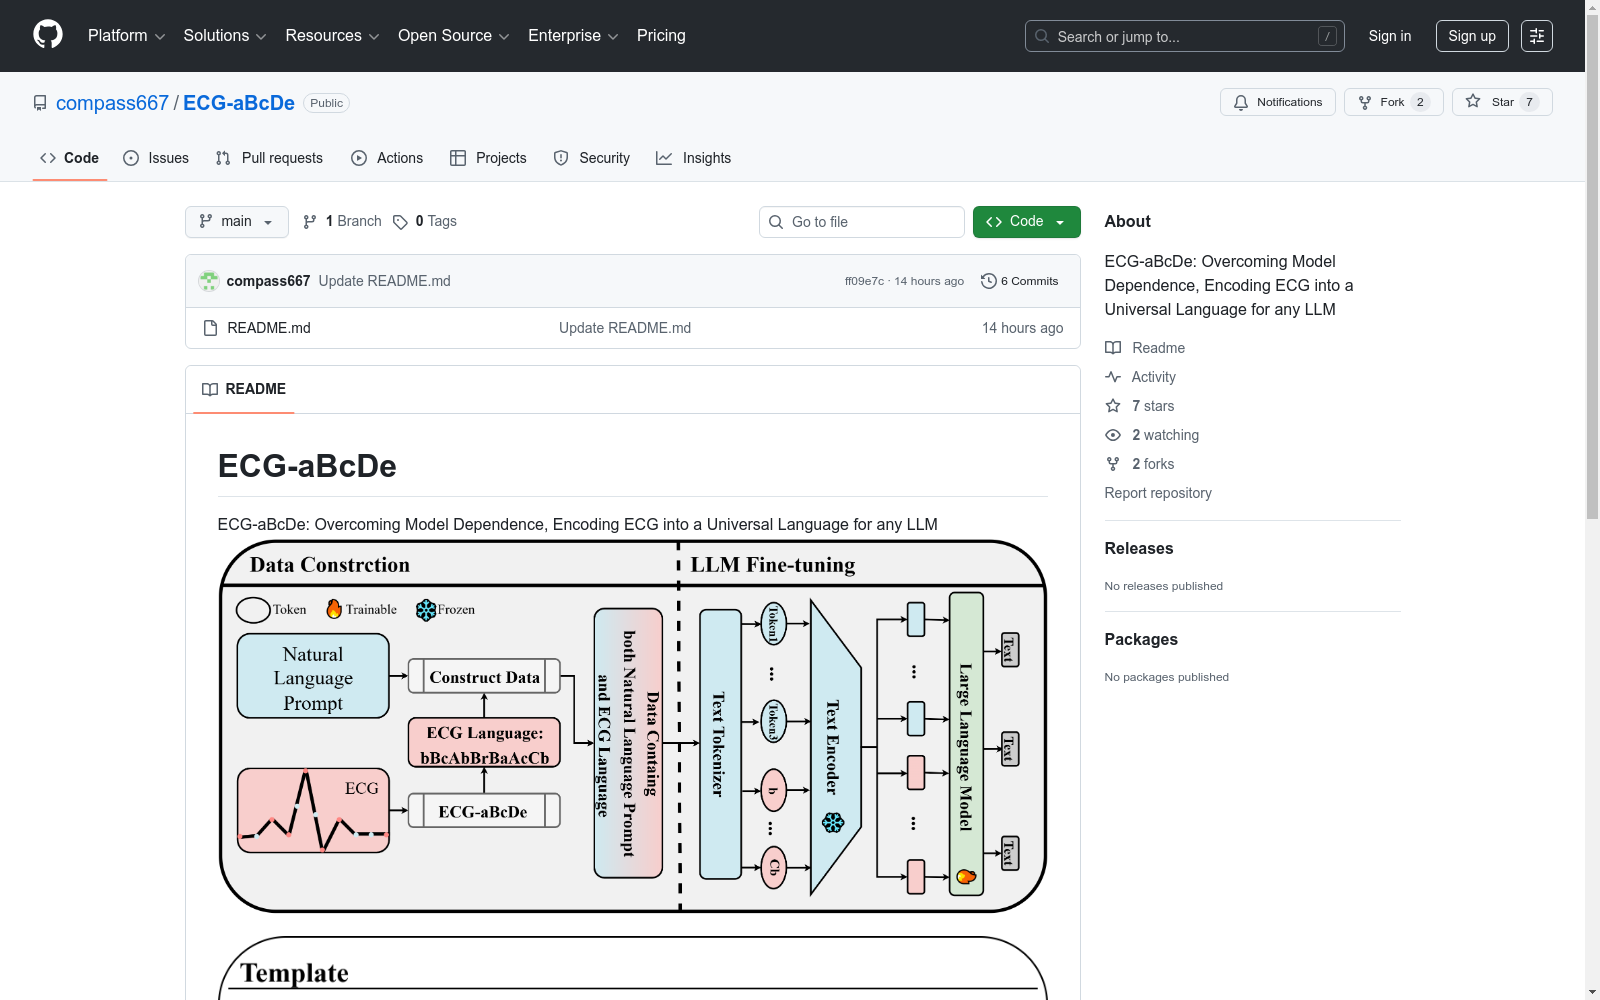Click the Sign up button
The width and height of the screenshot is (1600, 1000).
point(1472,36)
